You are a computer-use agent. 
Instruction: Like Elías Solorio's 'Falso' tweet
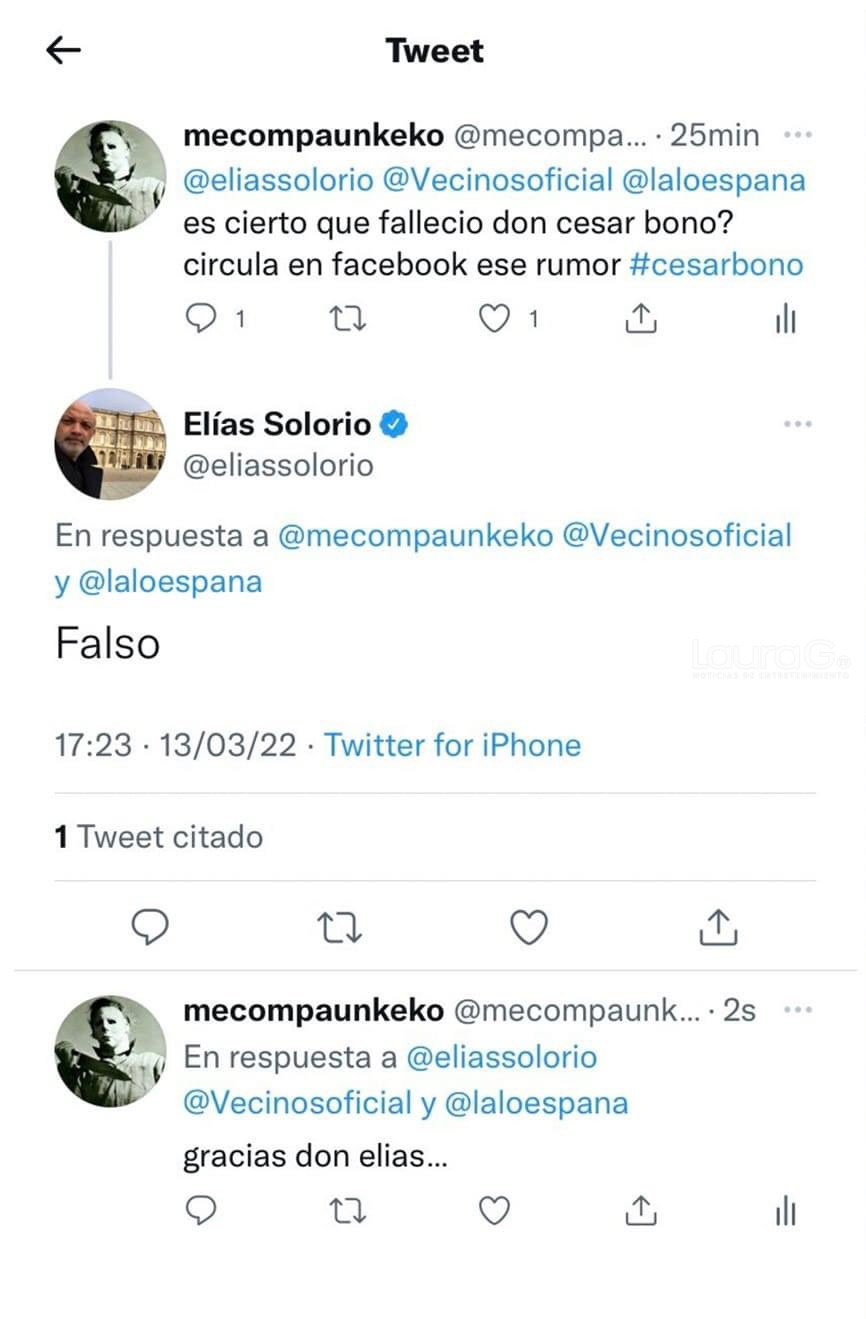(x=529, y=928)
